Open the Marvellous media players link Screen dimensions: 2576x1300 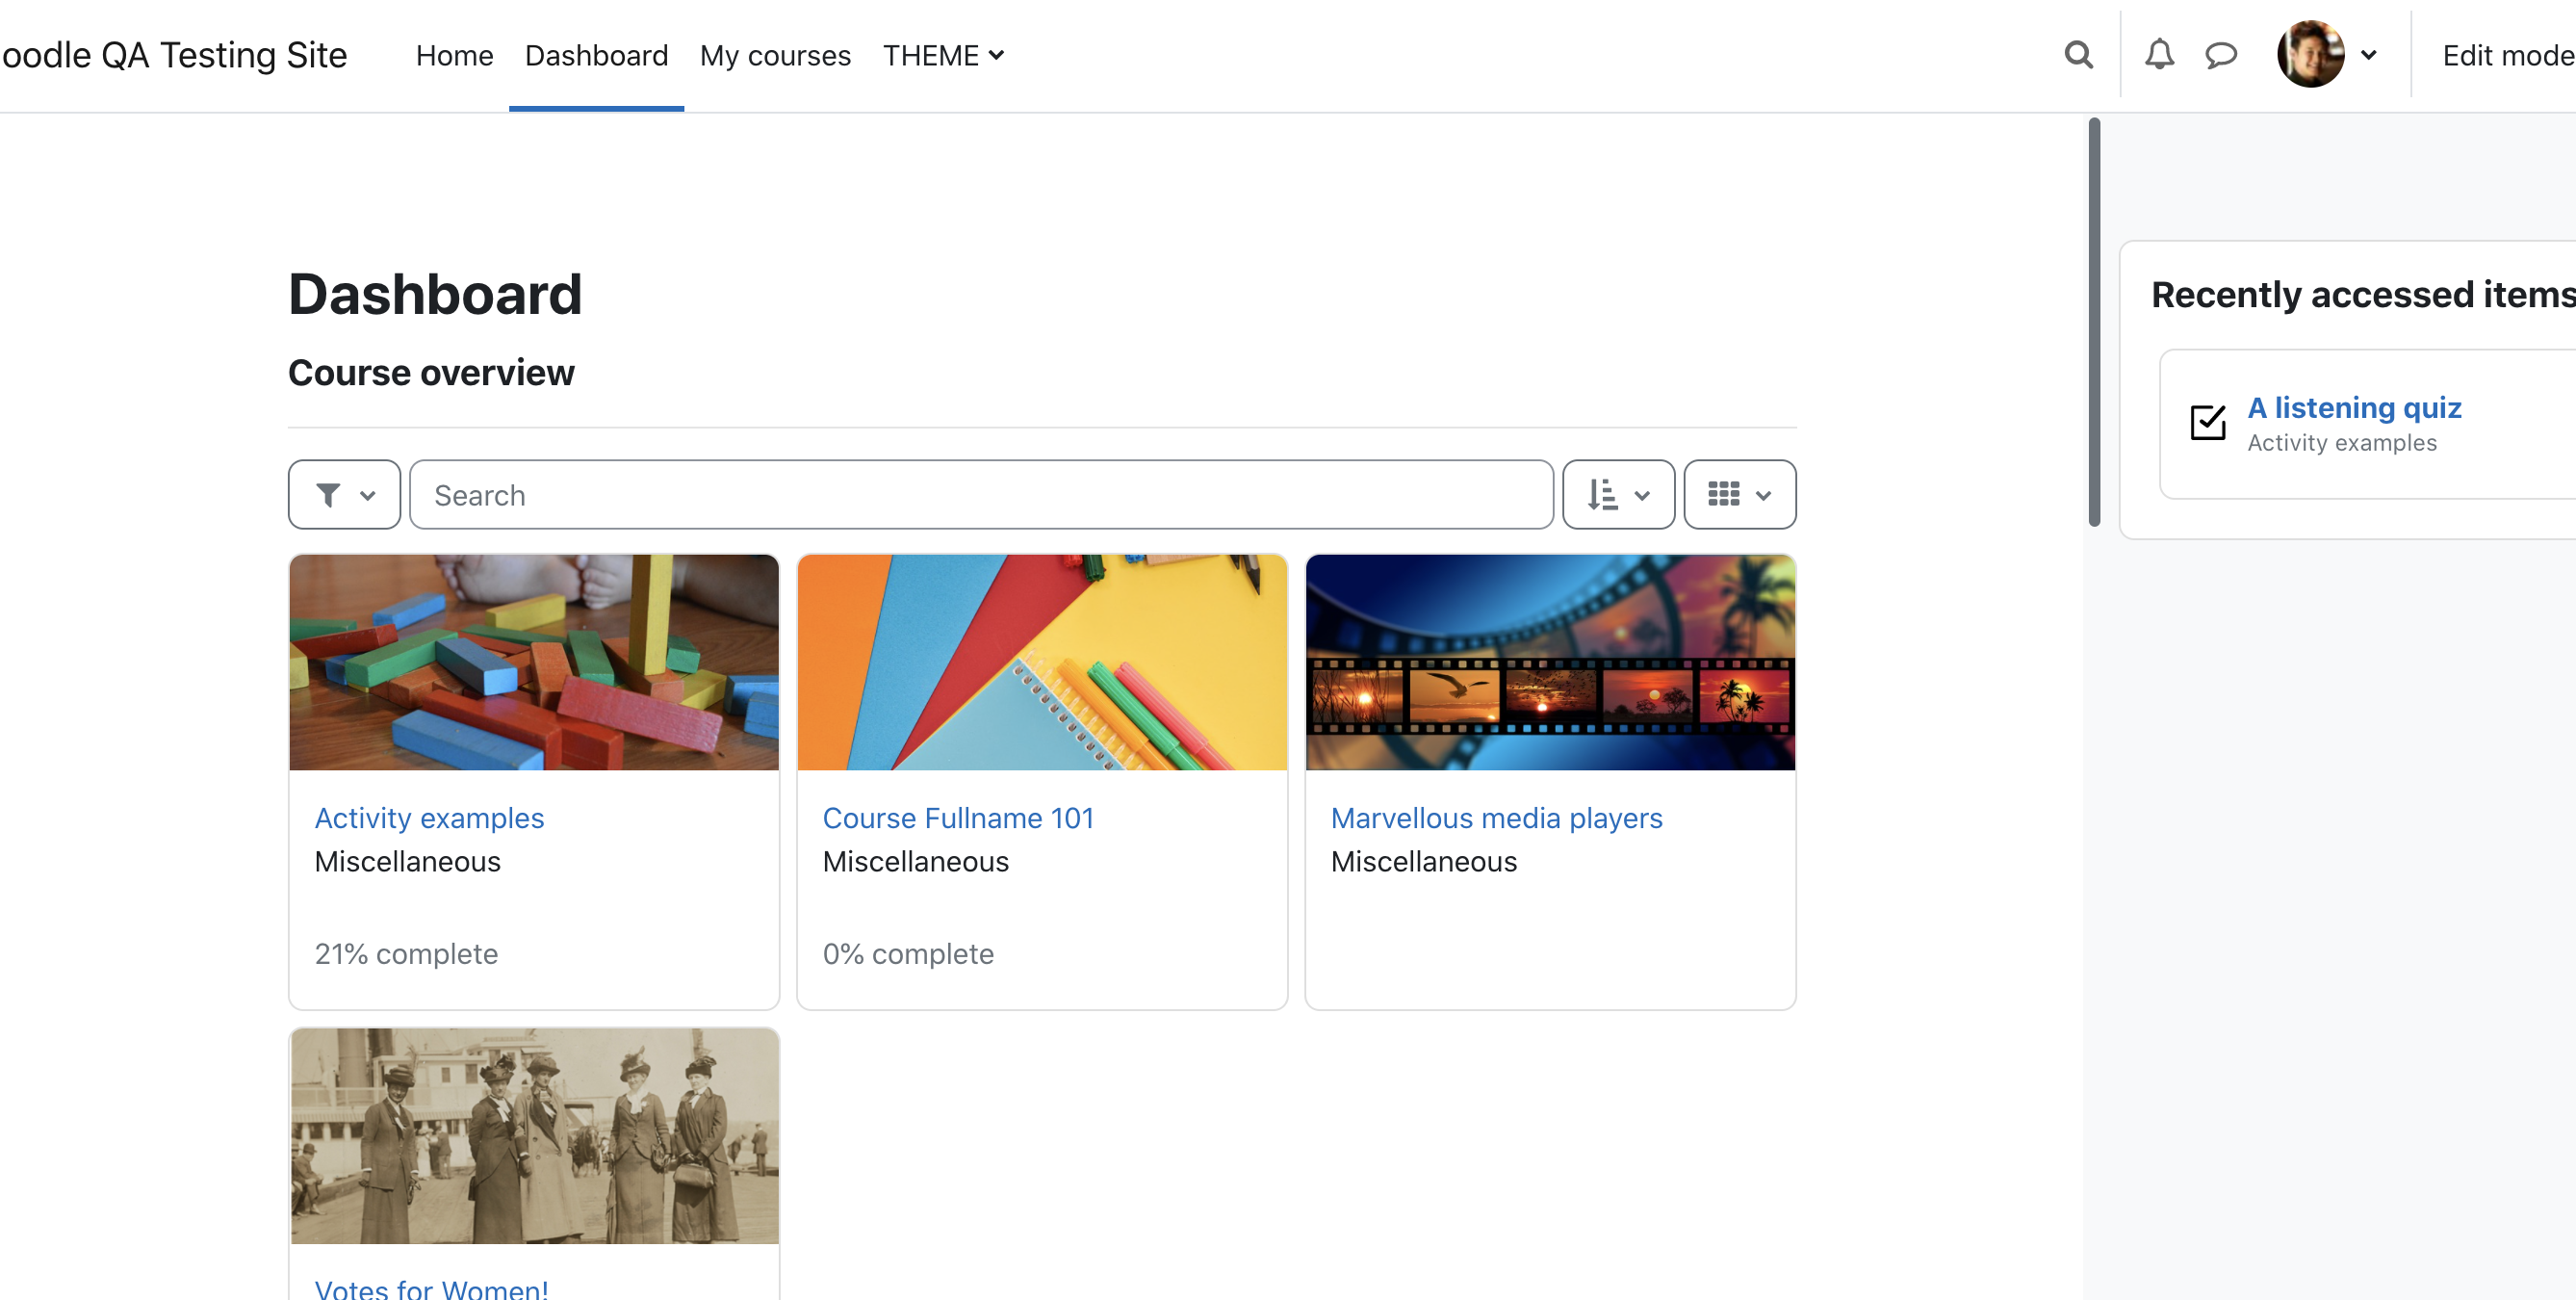pyautogui.click(x=1496, y=818)
